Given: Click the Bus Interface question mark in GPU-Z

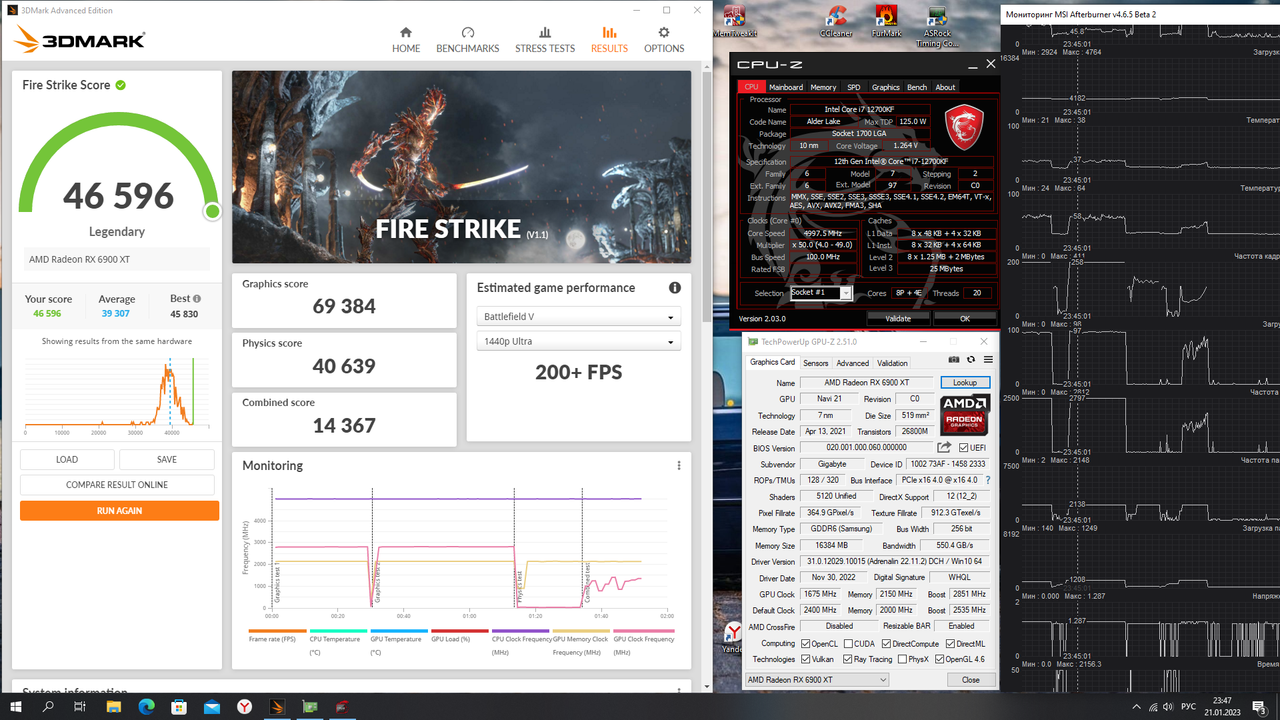Looking at the screenshot, I should coord(988,480).
